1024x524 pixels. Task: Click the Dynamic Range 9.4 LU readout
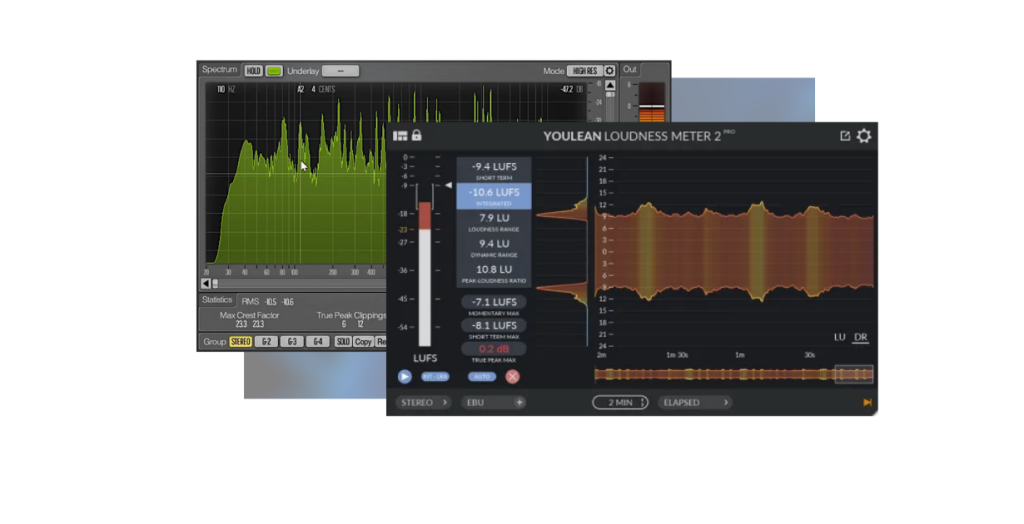click(494, 248)
